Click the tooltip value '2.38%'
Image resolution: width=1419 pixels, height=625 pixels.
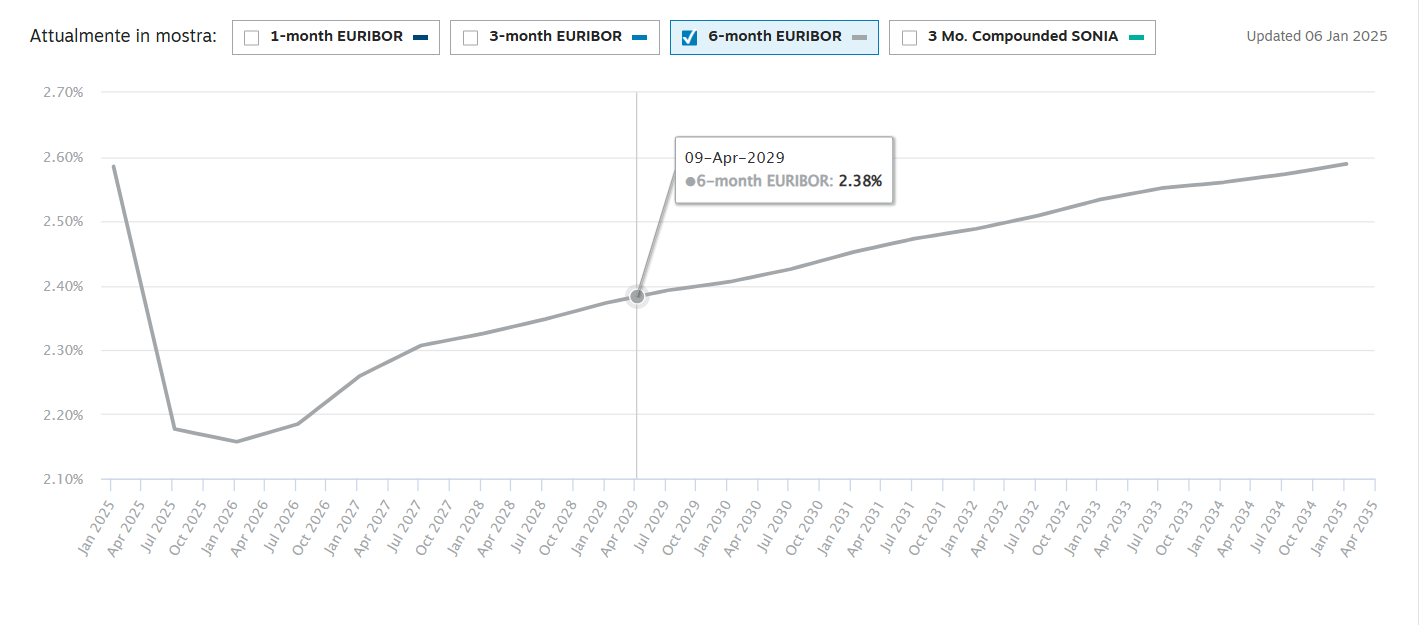click(x=860, y=182)
